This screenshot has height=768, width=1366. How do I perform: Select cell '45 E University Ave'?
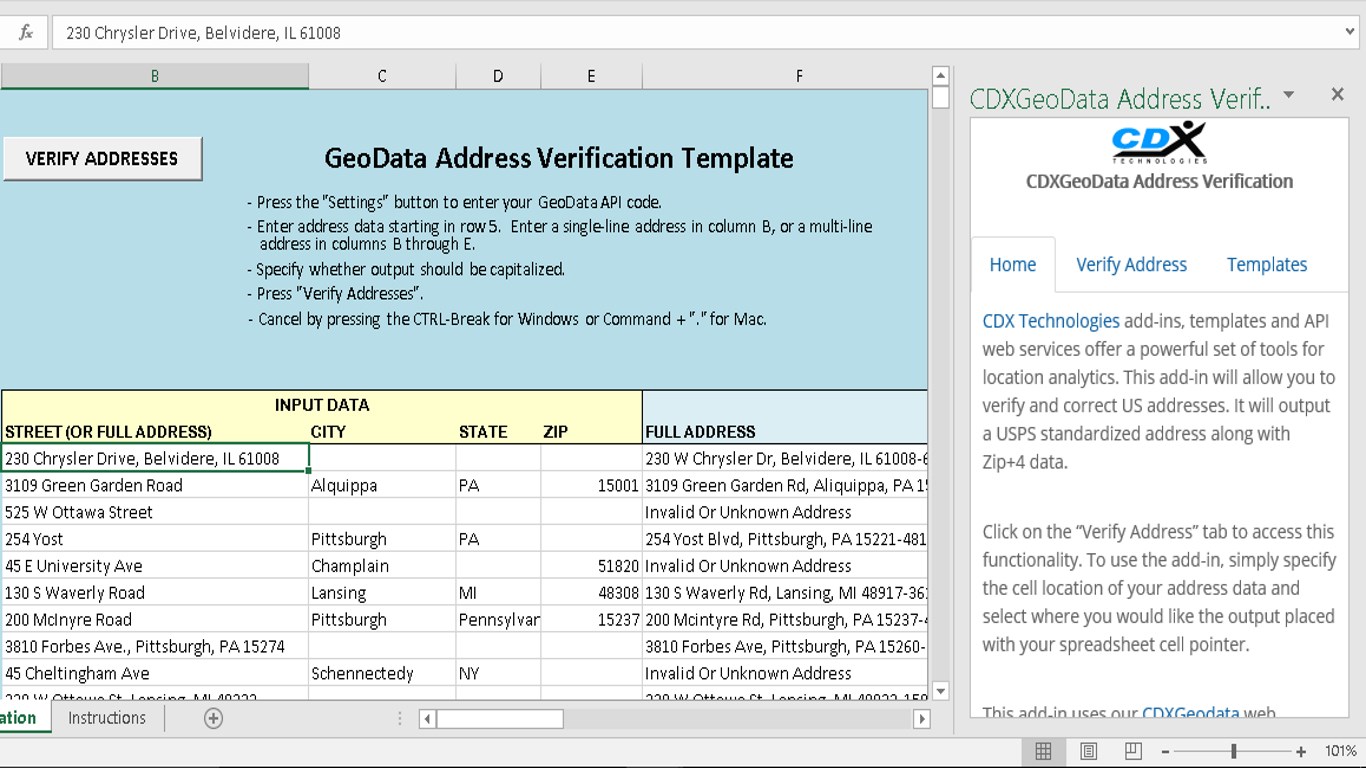[155, 566]
